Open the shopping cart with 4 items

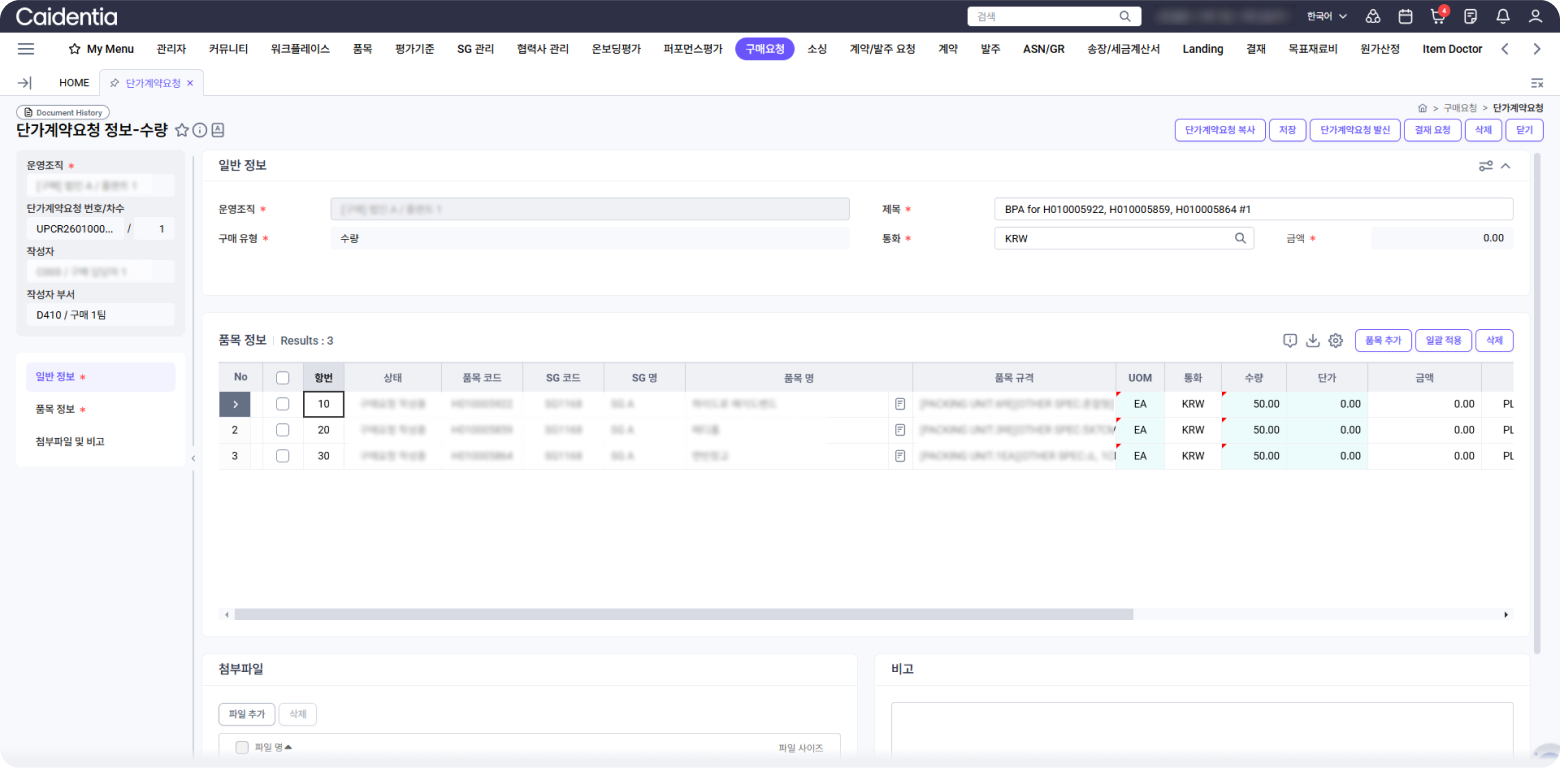[x=1438, y=16]
